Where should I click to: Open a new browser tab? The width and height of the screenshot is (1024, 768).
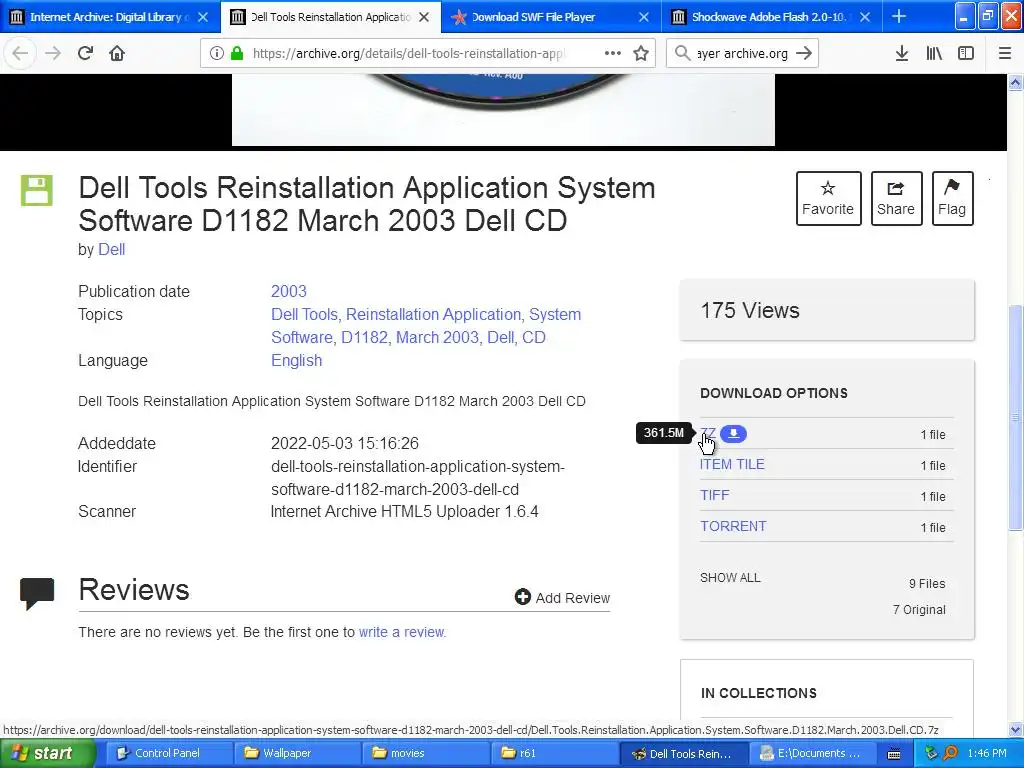coord(899,16)
